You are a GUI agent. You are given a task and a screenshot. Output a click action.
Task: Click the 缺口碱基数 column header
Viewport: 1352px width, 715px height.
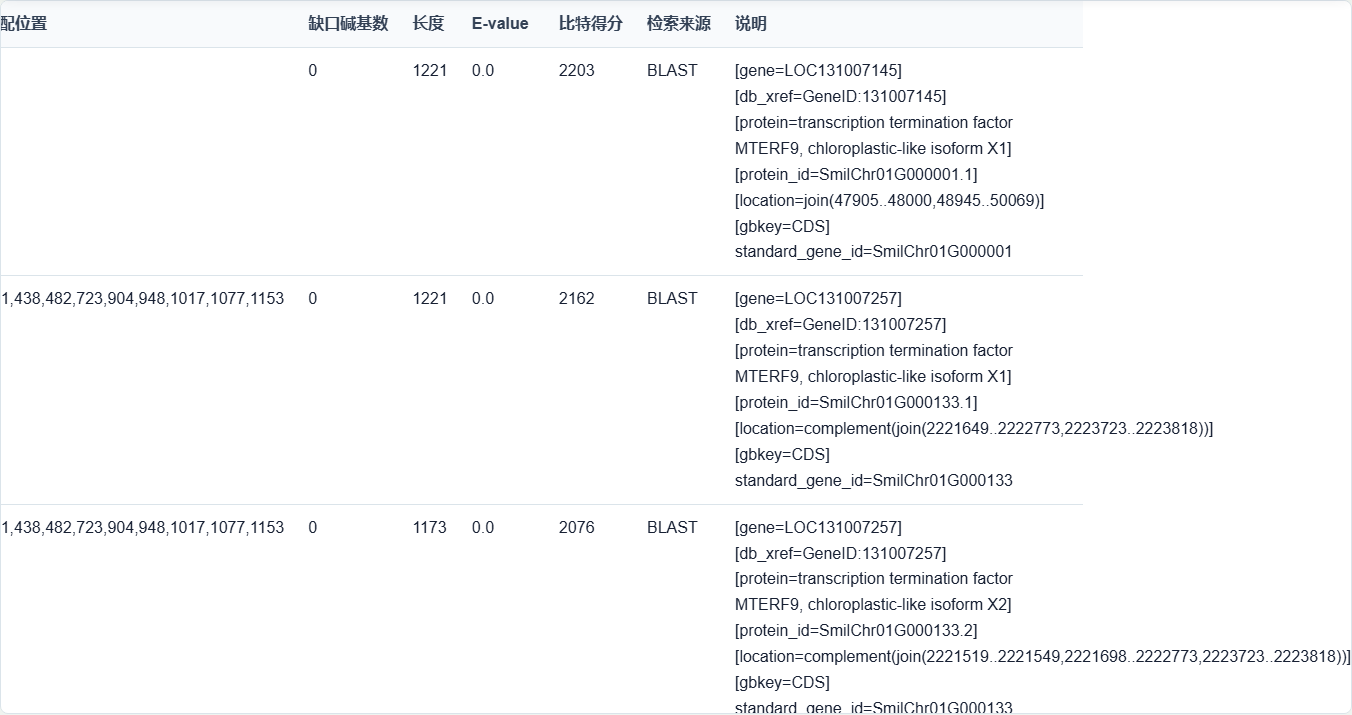(348, 24)
